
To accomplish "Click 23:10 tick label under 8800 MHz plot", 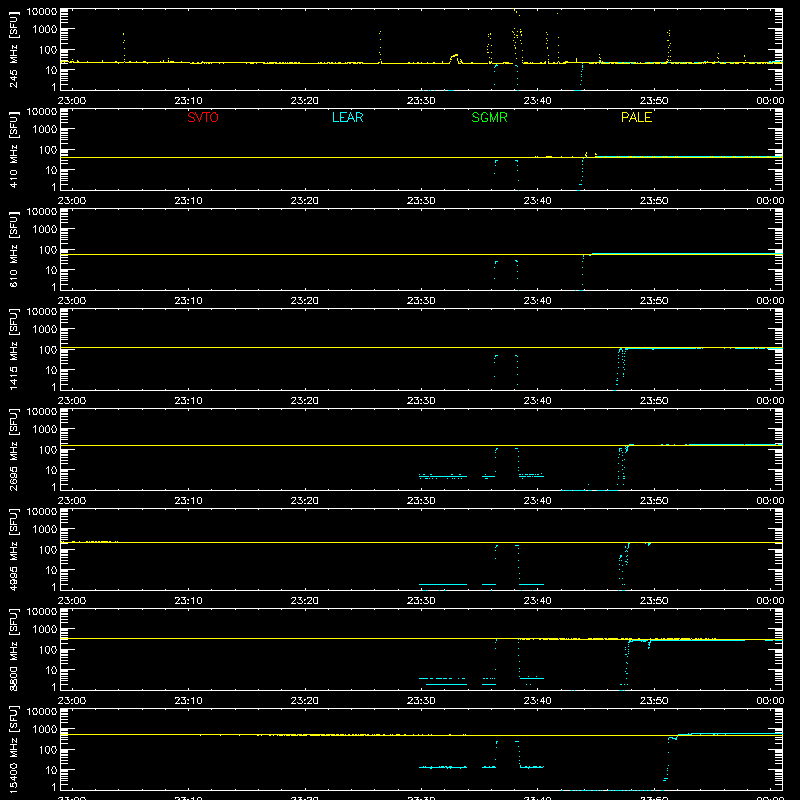I will click(188, 701).
